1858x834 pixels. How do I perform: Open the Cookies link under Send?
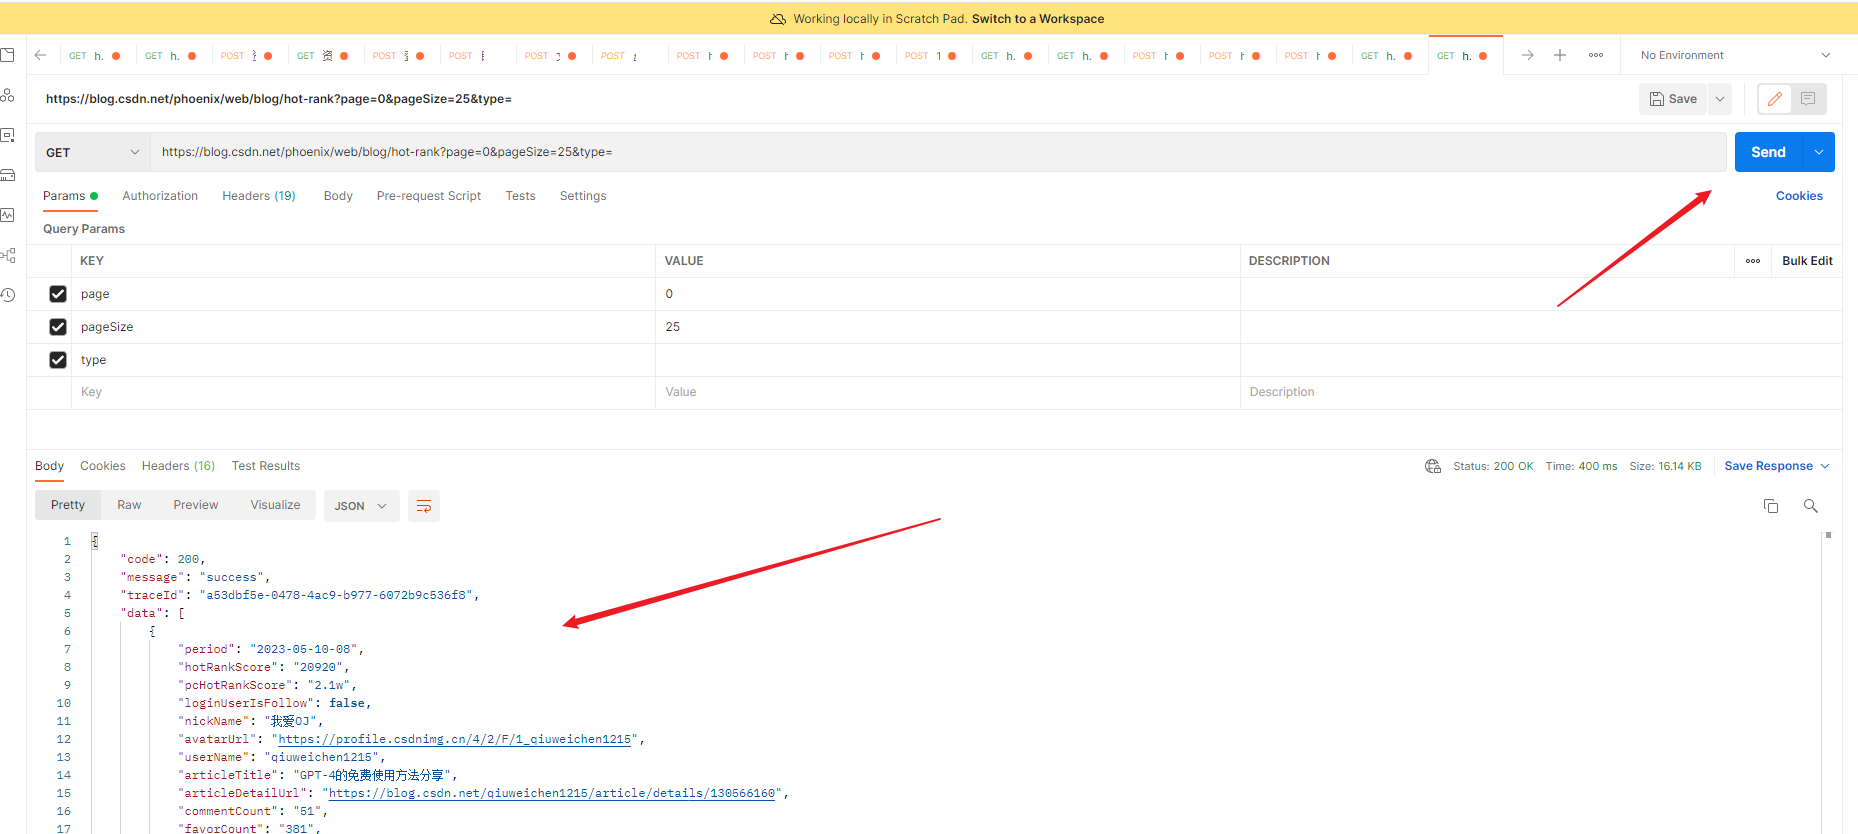pos(1799,196)
